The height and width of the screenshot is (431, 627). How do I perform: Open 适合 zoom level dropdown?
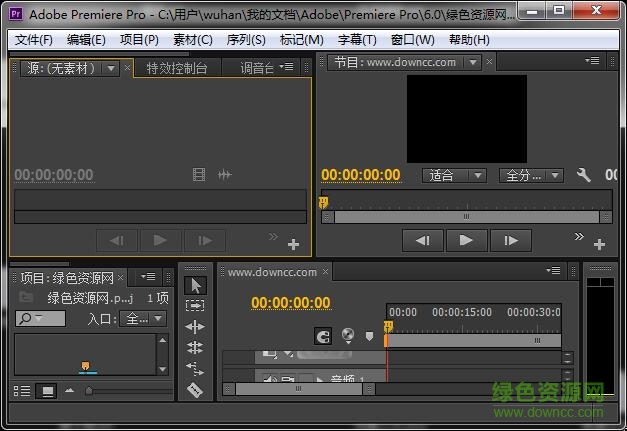pyautogui.click(x=453, y=175)
